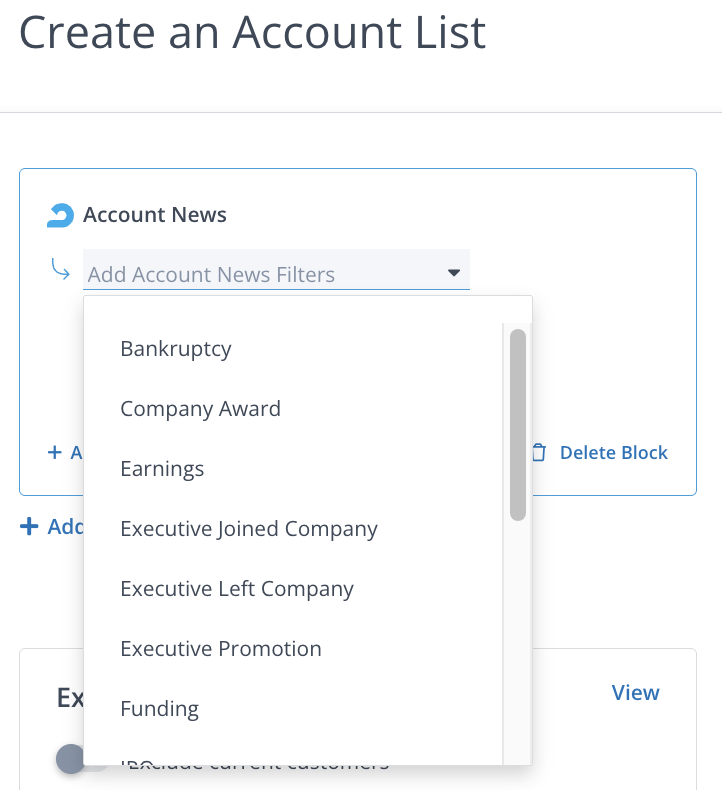Screen dimensions: 722x790
Task: Select Bankruptcy from the filter list
Action: pyautogui.click(x=176, y=349)
